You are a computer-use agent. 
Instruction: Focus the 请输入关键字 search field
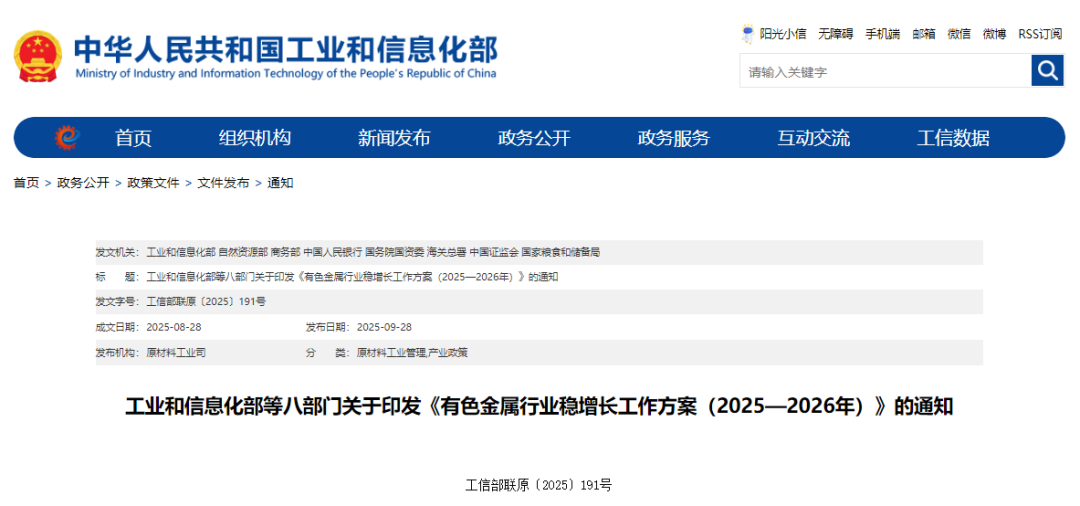[x=885, y=71]
